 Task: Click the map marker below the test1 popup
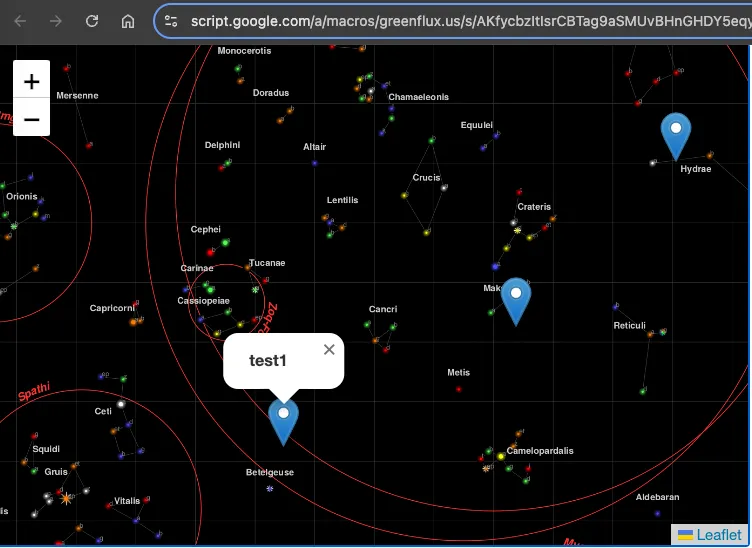coord(284,420)
